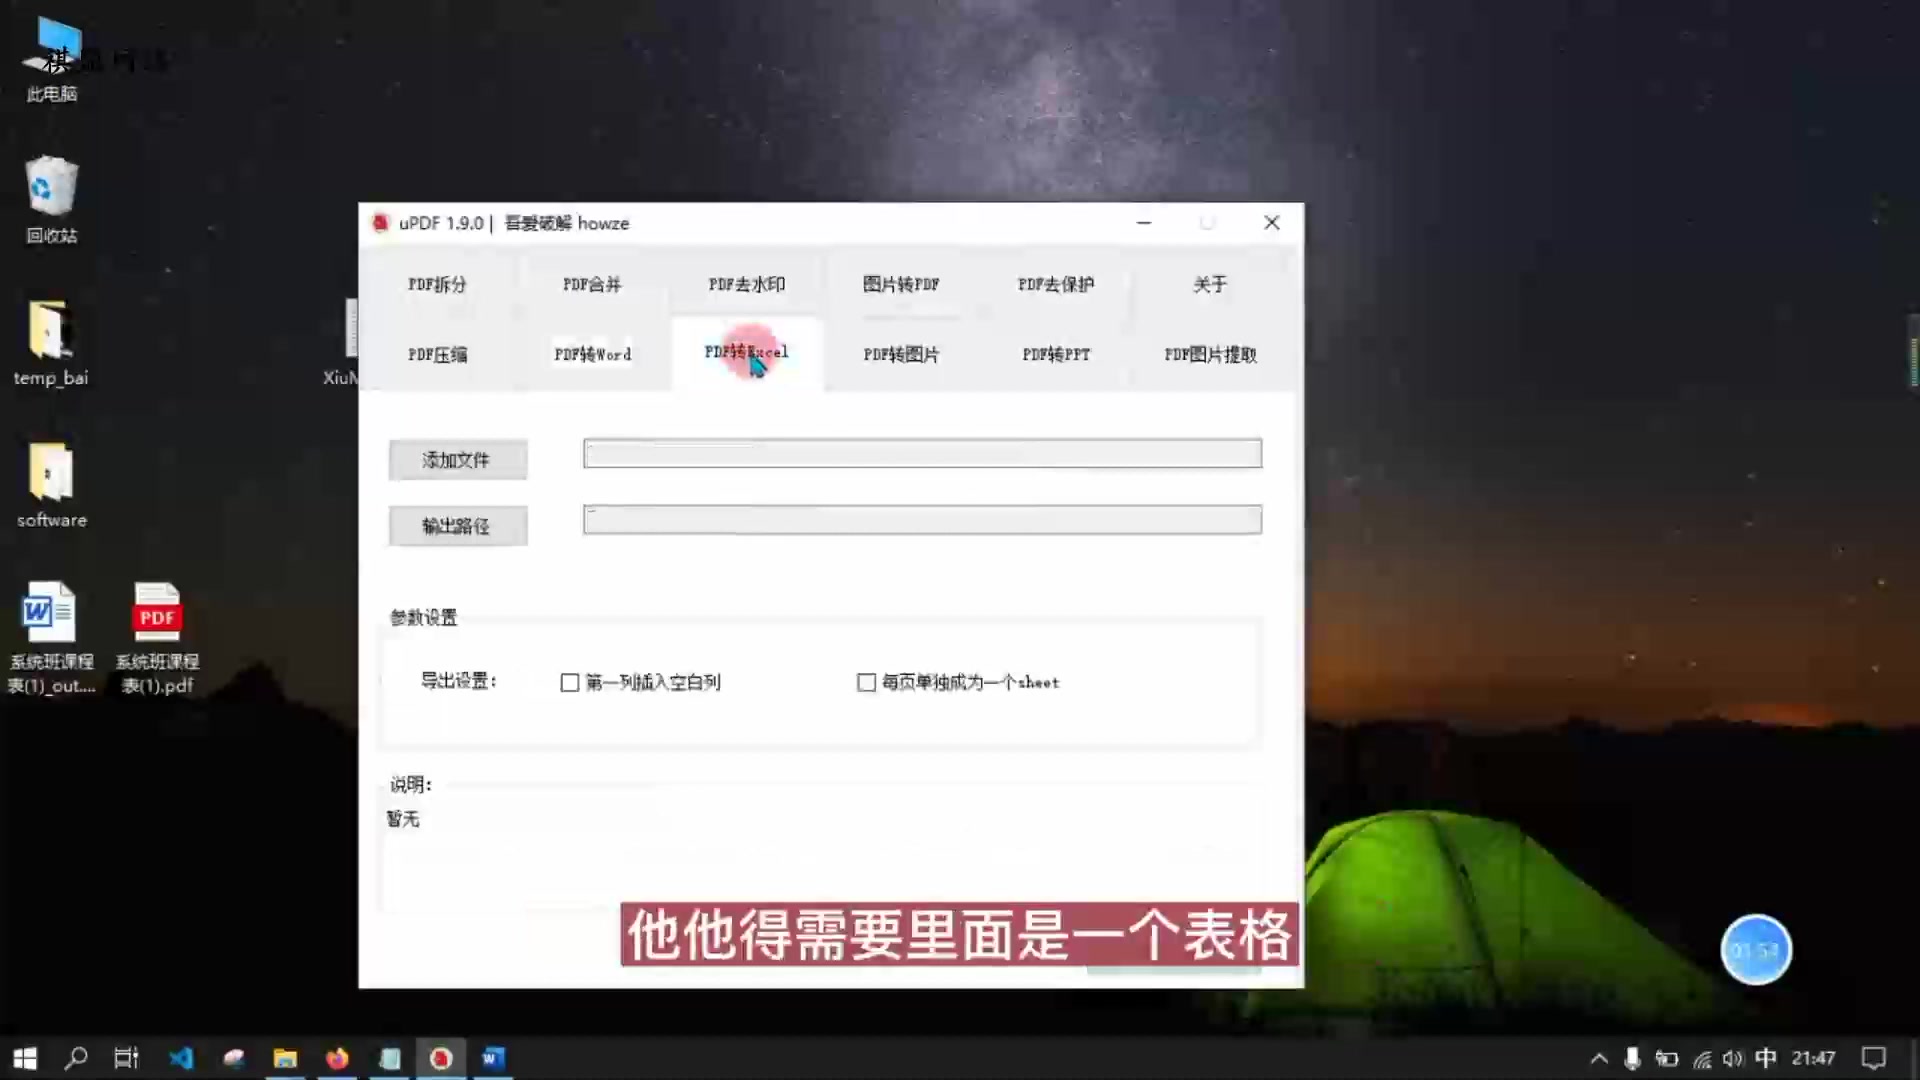Select the PDF合并 tool icon

click(x=591, y=284)
